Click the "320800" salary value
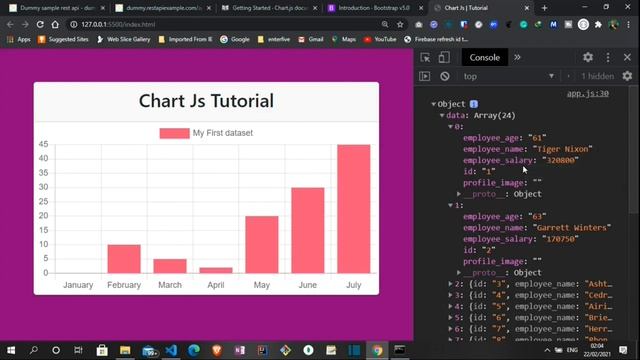This screenshot has width=640, height=360. [x=560, y=160]
